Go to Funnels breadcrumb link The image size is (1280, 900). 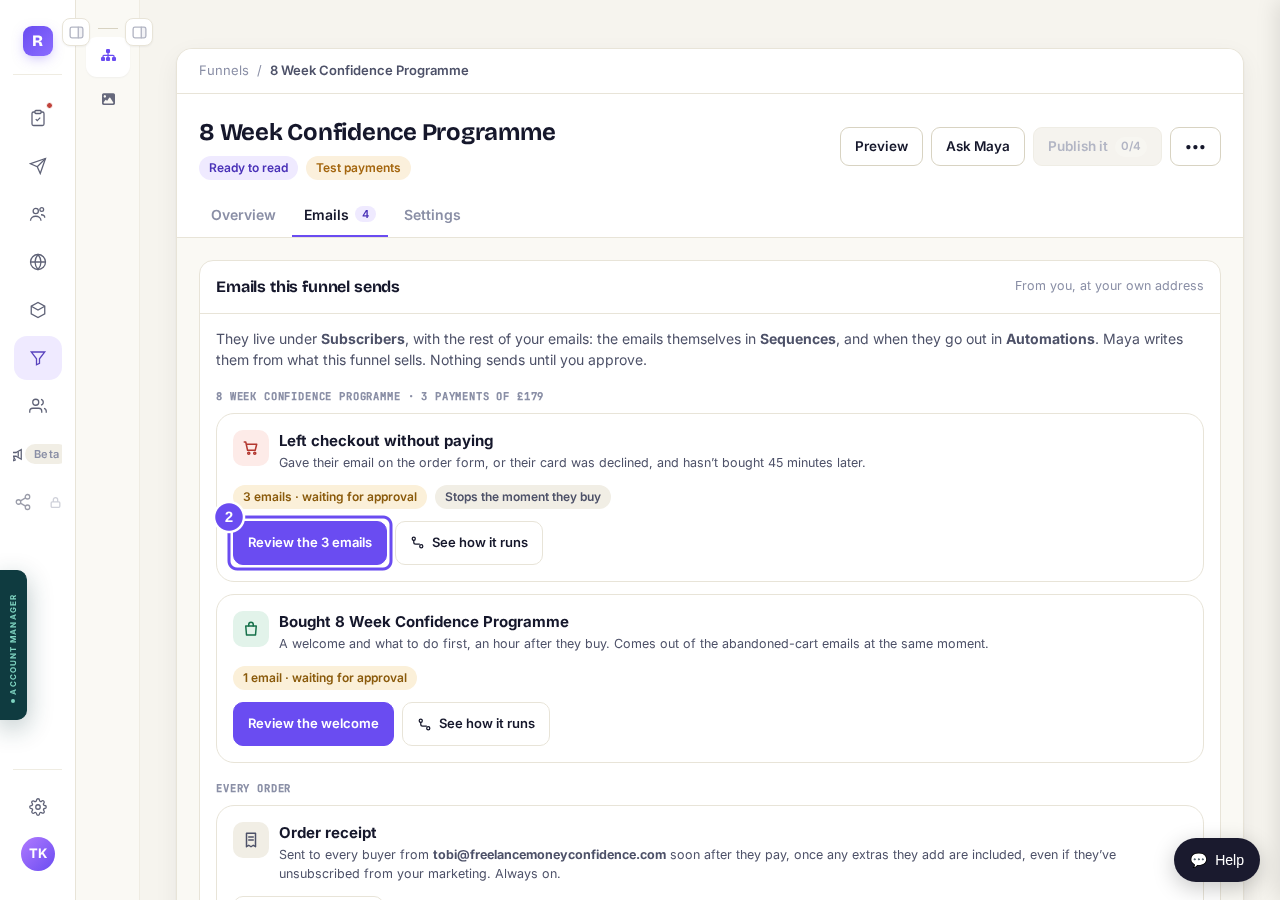(x=224, y=70)
